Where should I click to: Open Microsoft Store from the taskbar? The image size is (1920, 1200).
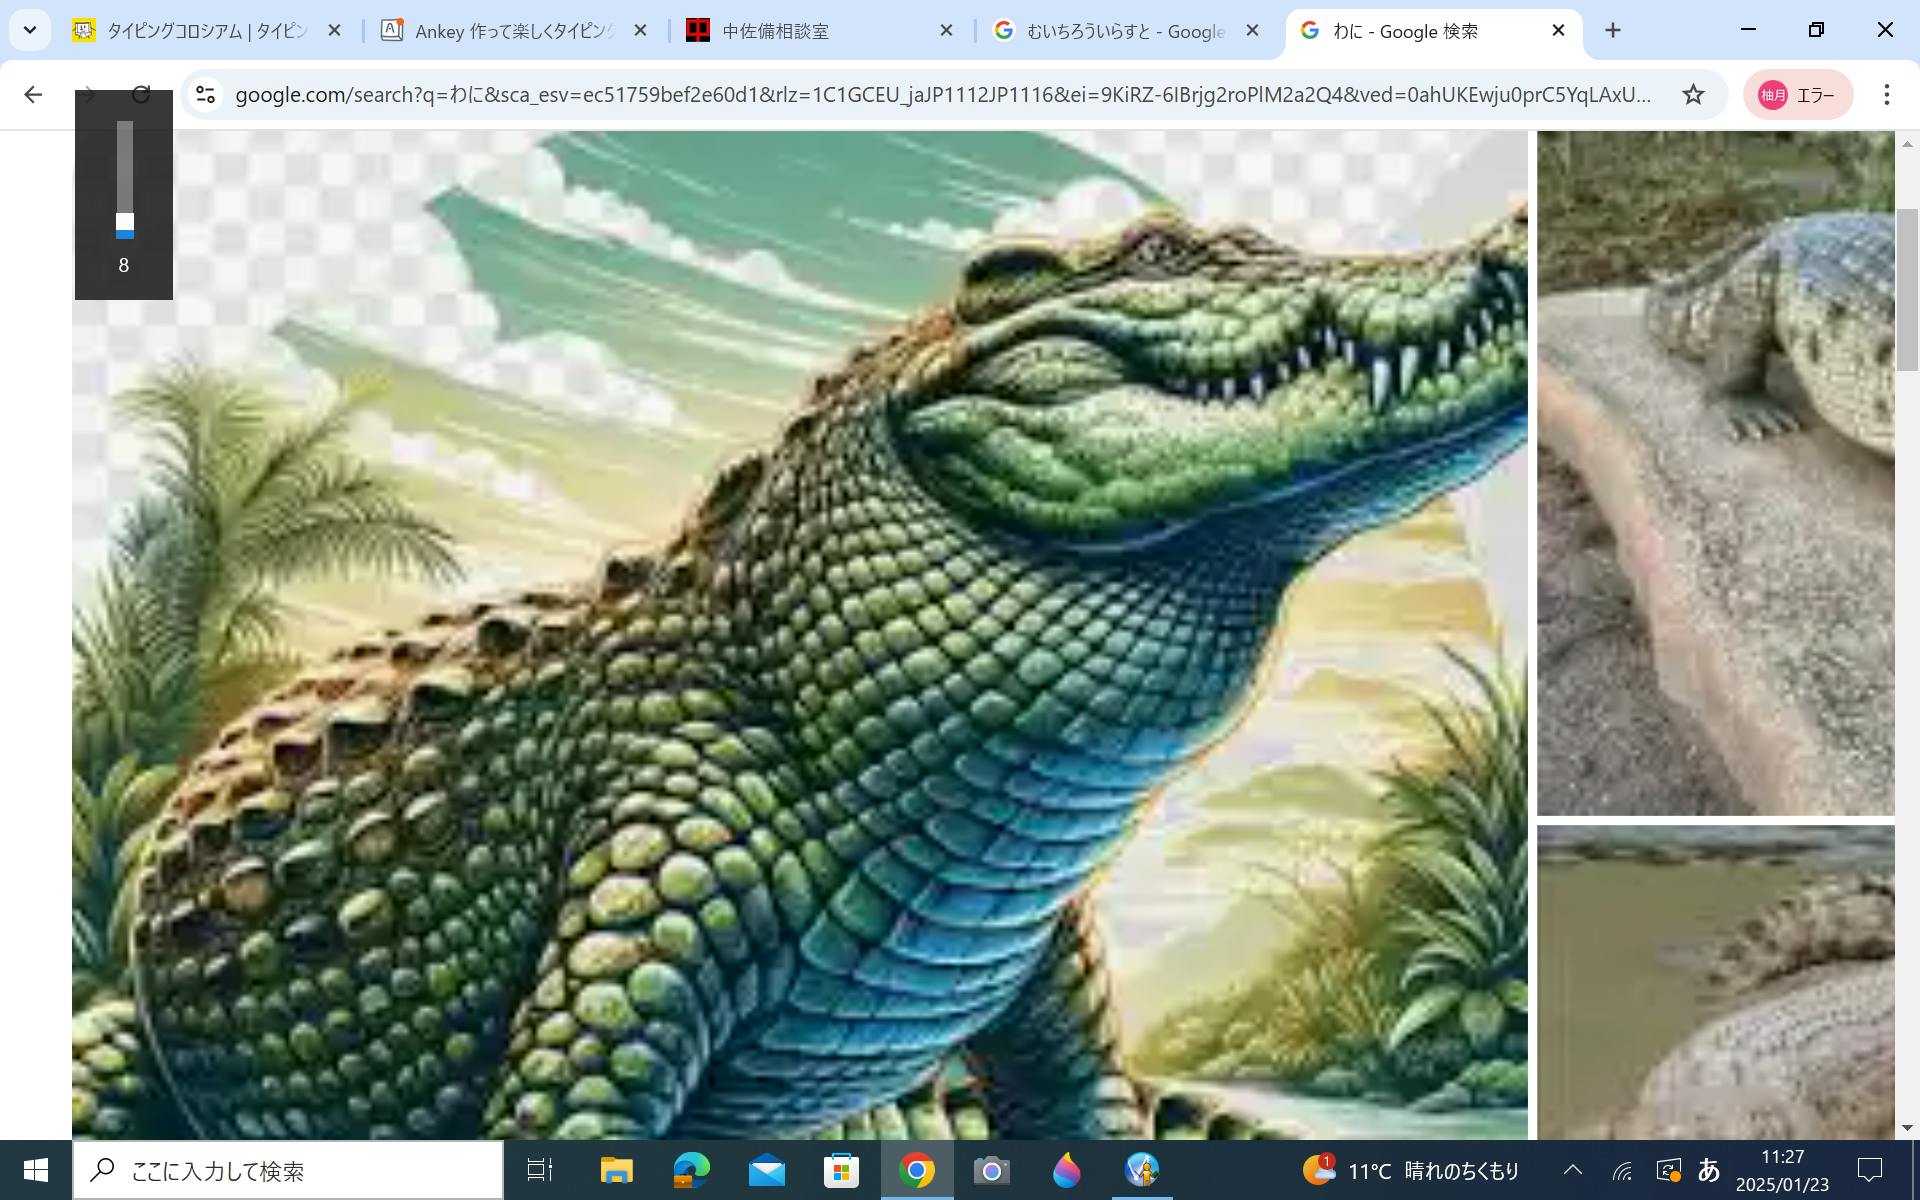point(841,1170)
